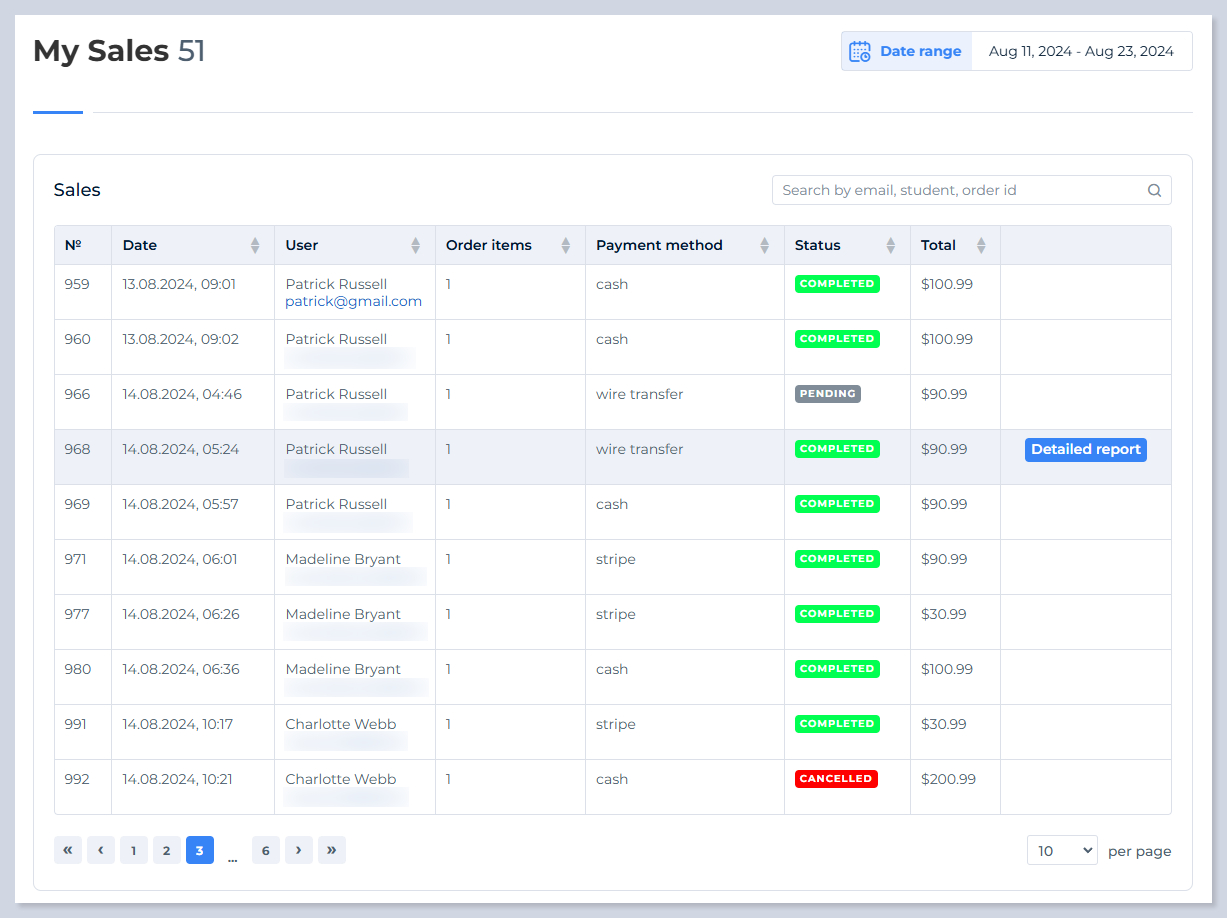Sort by Total column arrows
Image resolution: width=1227 pixels, height=918 pixels.
click(x=981, y=245)
